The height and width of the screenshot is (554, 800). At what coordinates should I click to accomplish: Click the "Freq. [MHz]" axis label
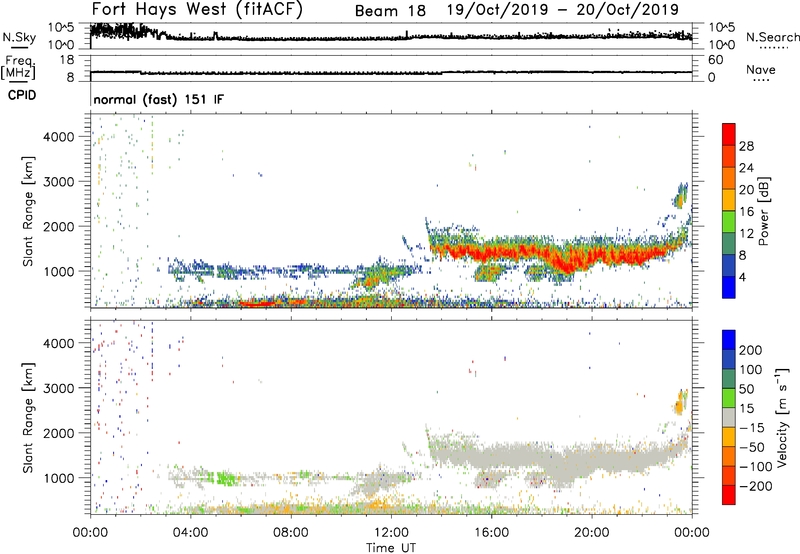point(19,67)
